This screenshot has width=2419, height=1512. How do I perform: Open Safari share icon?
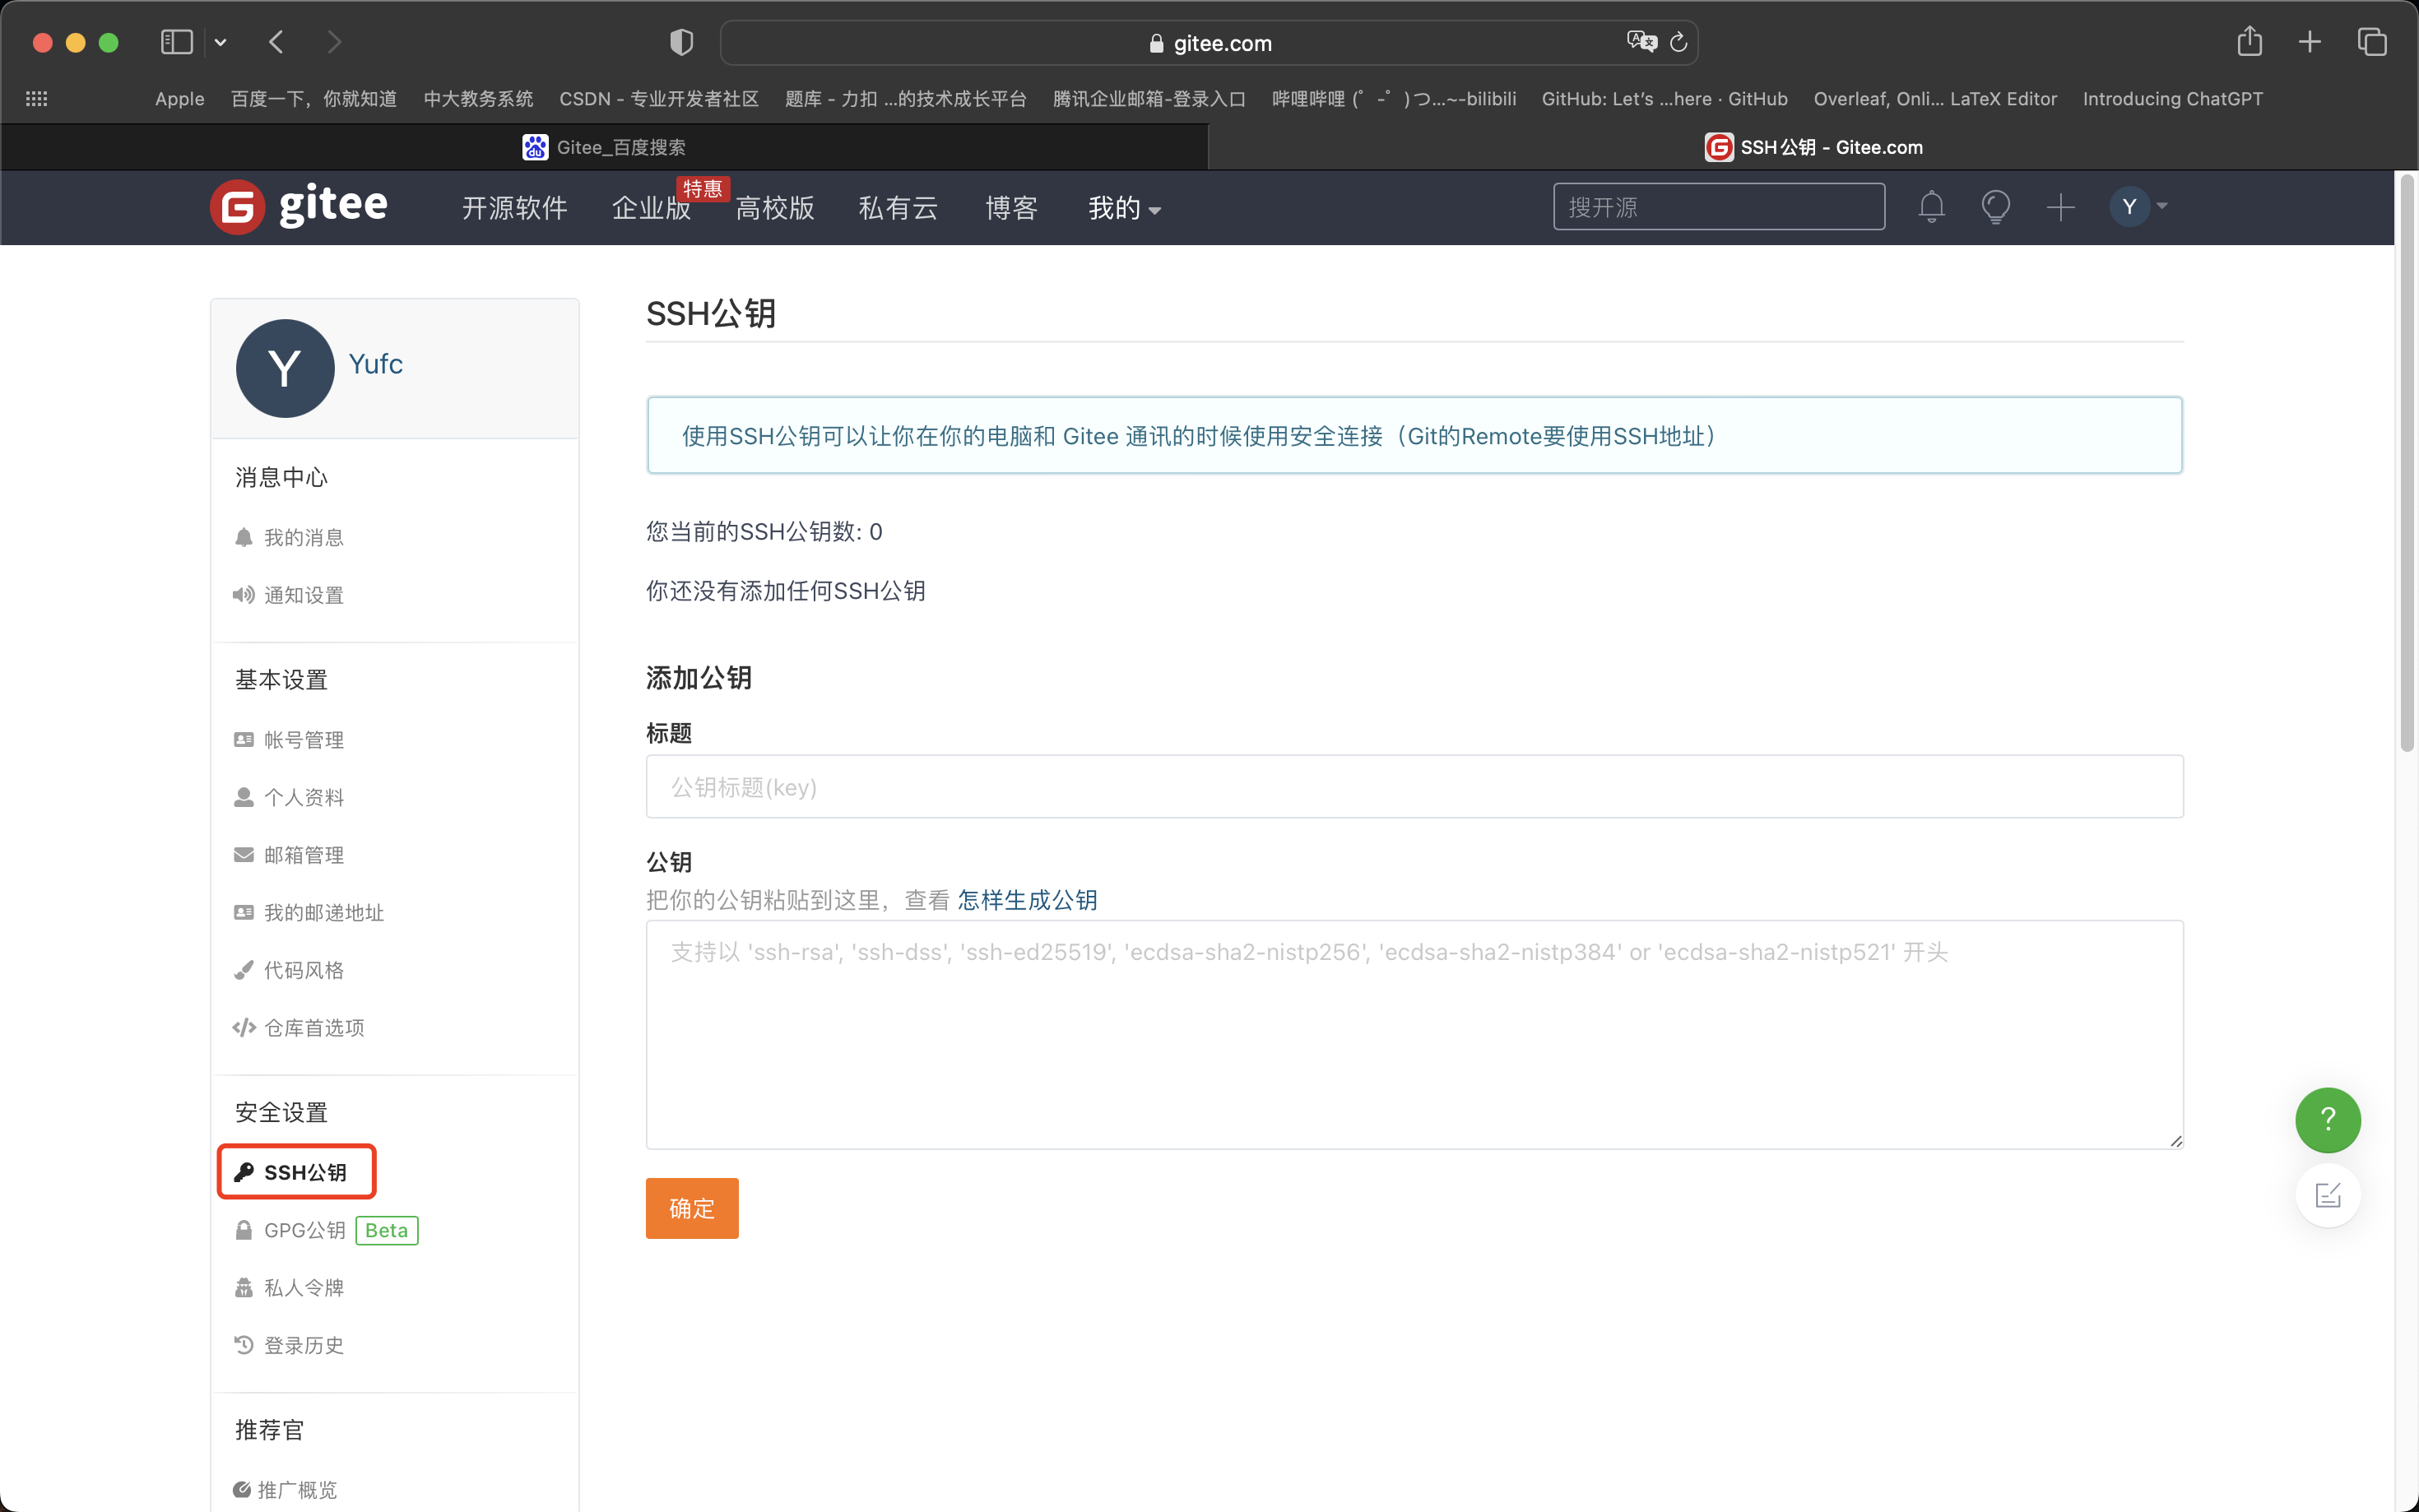click(2249, 42)
